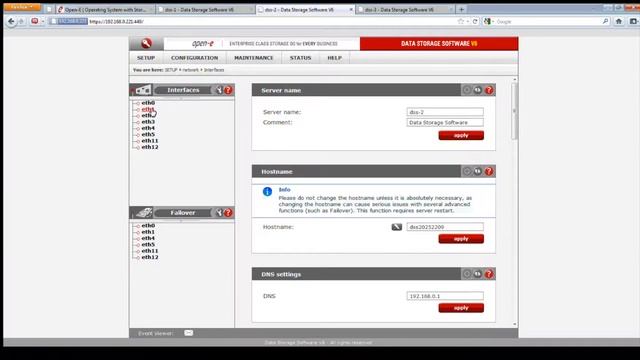The height and width of the screenshot is (360, 640).
Task: Click the search magnifier icon in browser
Action: pos(605,21)
